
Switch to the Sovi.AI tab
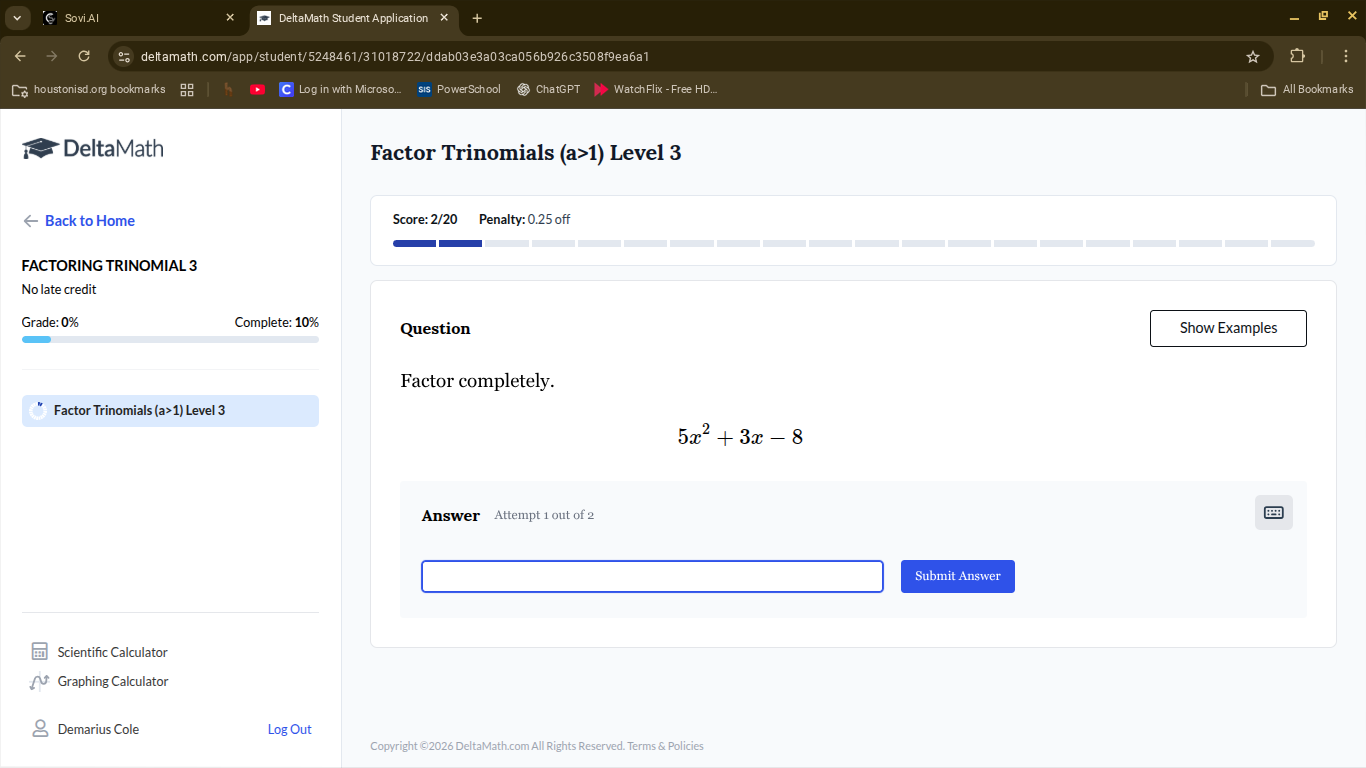[x=140, y=18]
